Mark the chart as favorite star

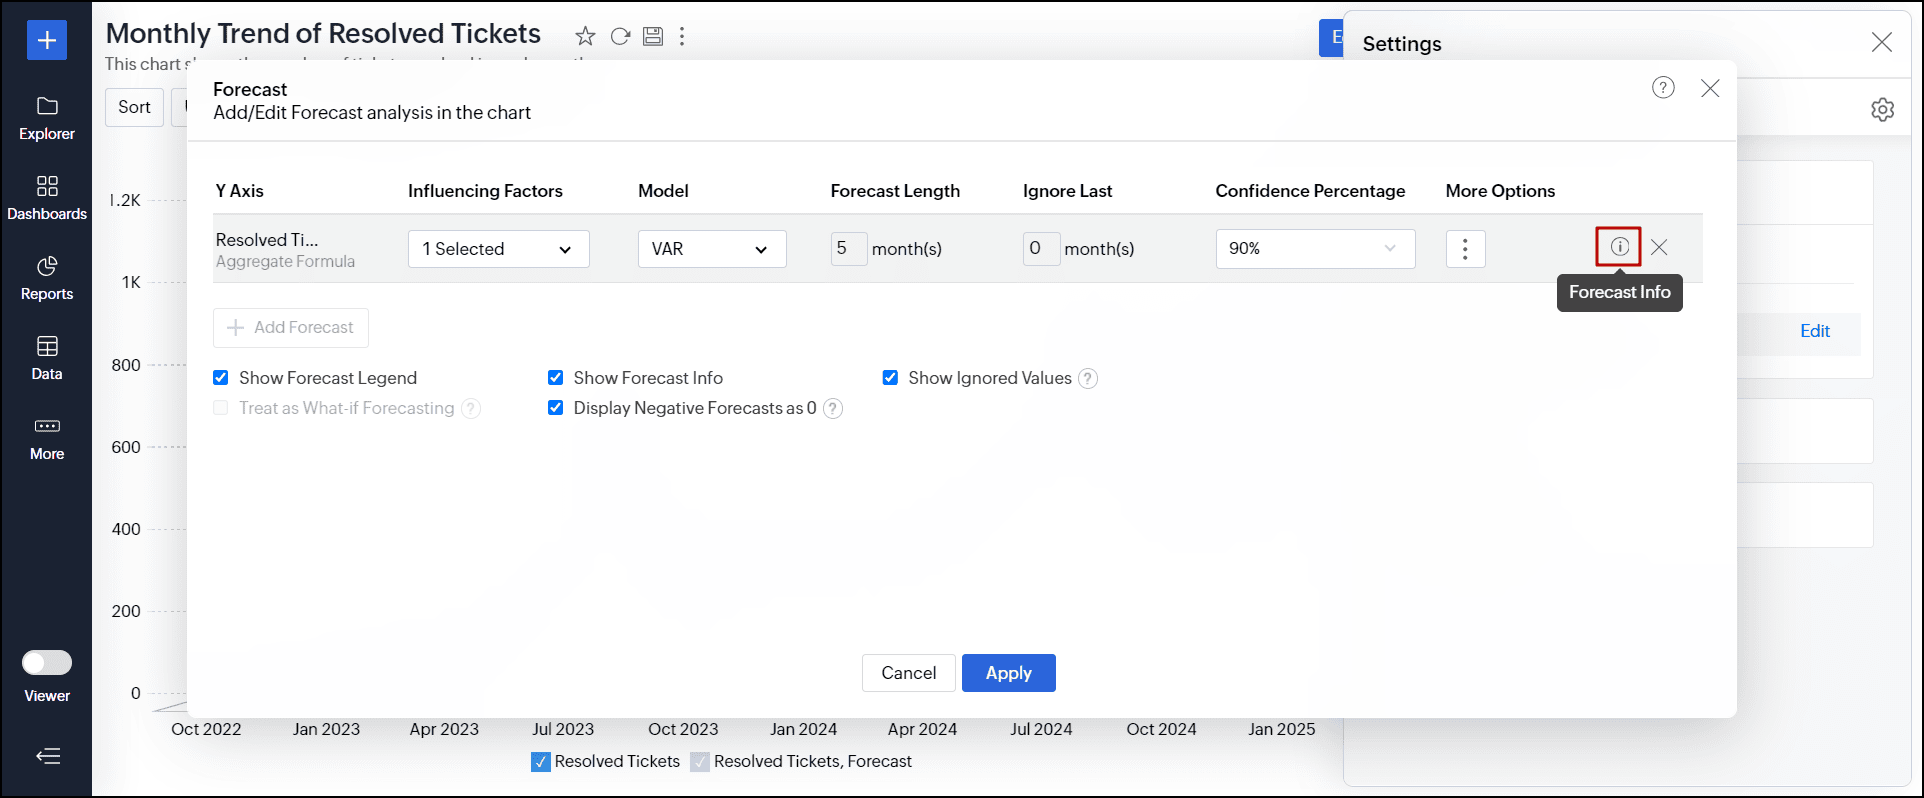pos(585,37)
